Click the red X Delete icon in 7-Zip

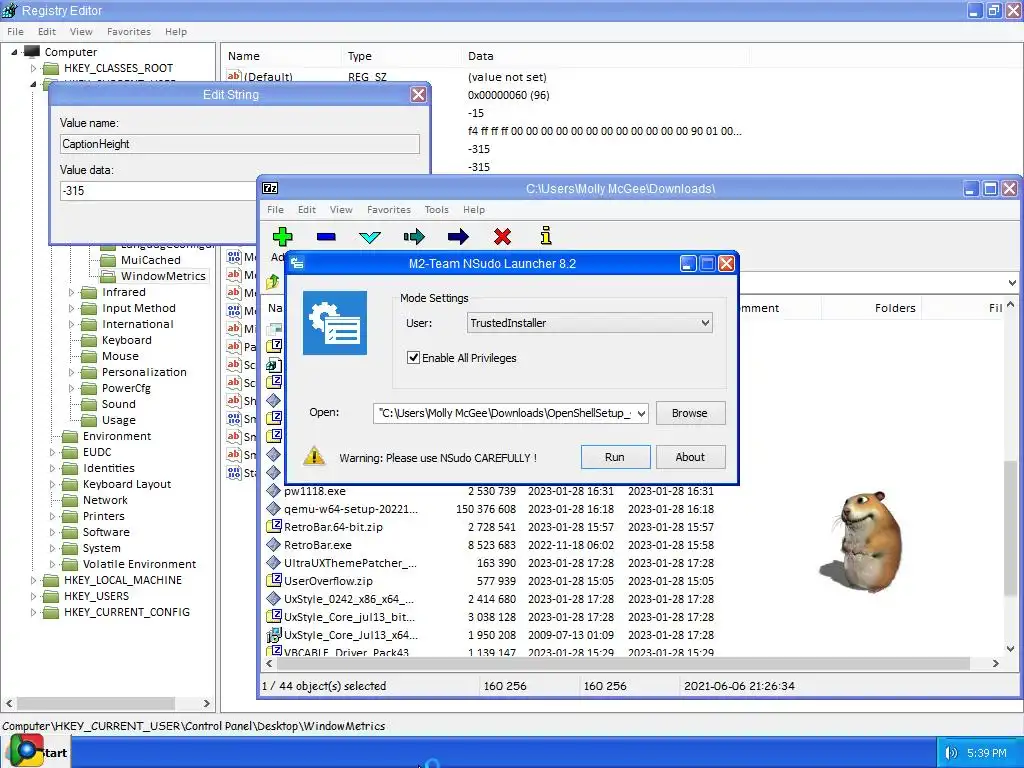(x=502, y=236)
